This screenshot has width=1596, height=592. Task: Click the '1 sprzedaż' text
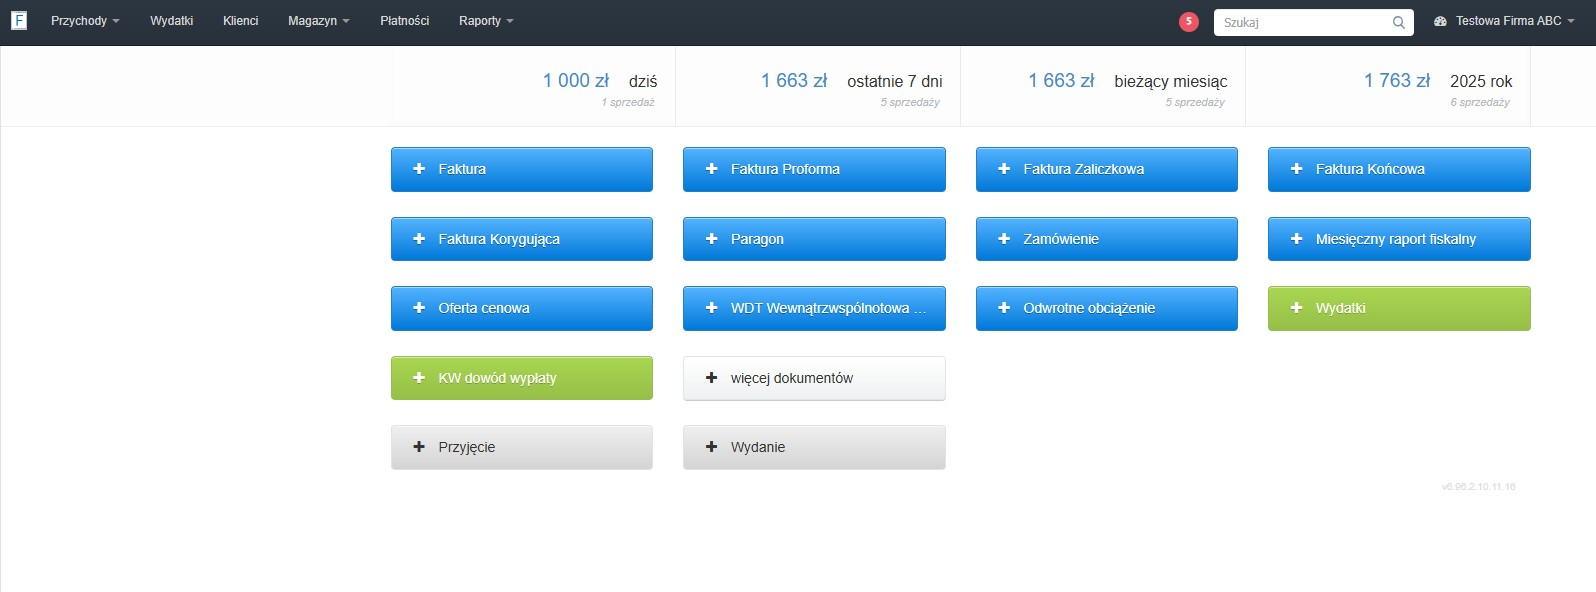[628, 102]
